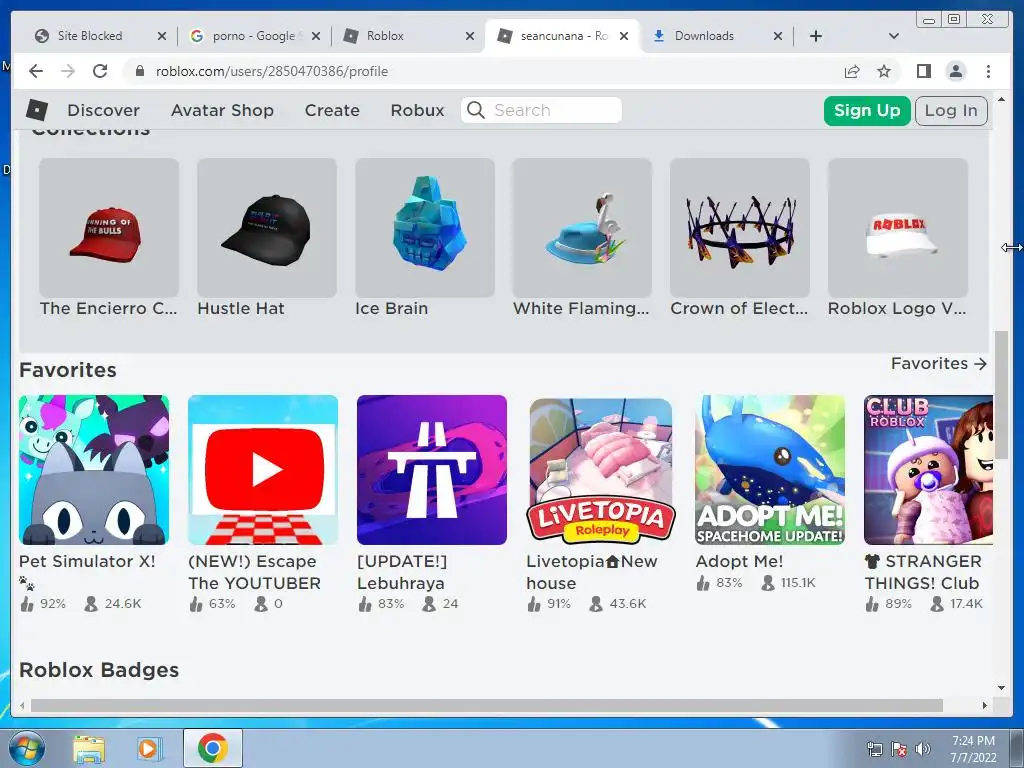Click the address bar URL
Image resolution: width=1024 pixels, height=768 pixels.
click(272, 71)
